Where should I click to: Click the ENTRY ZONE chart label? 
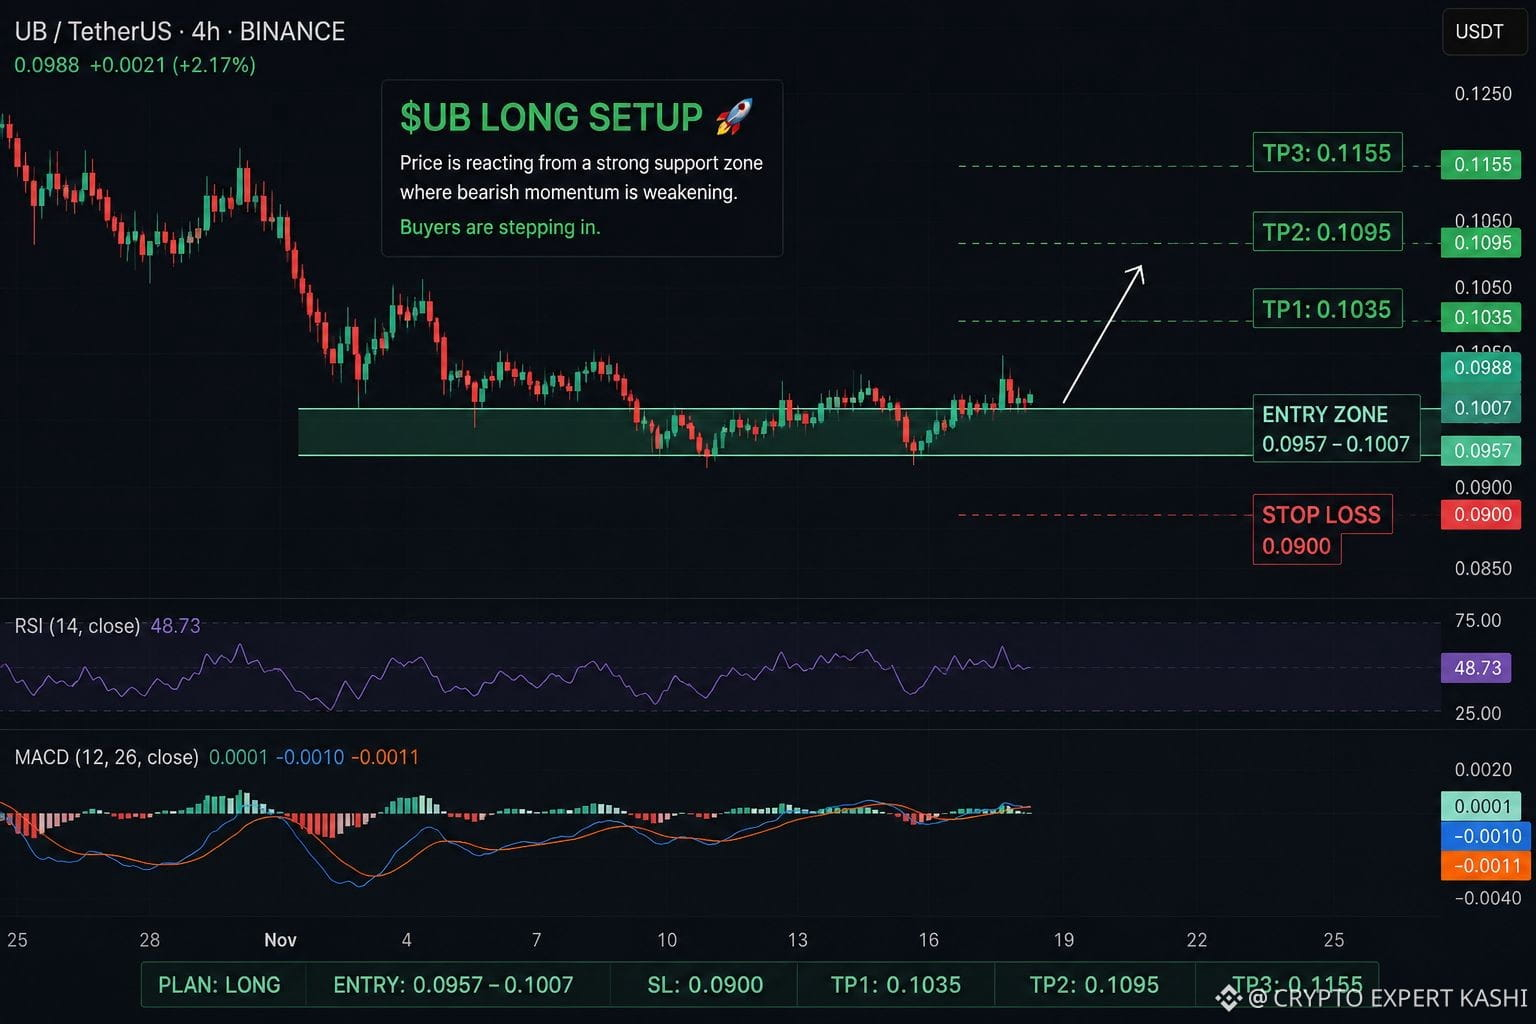click(x=1336, y=429)
